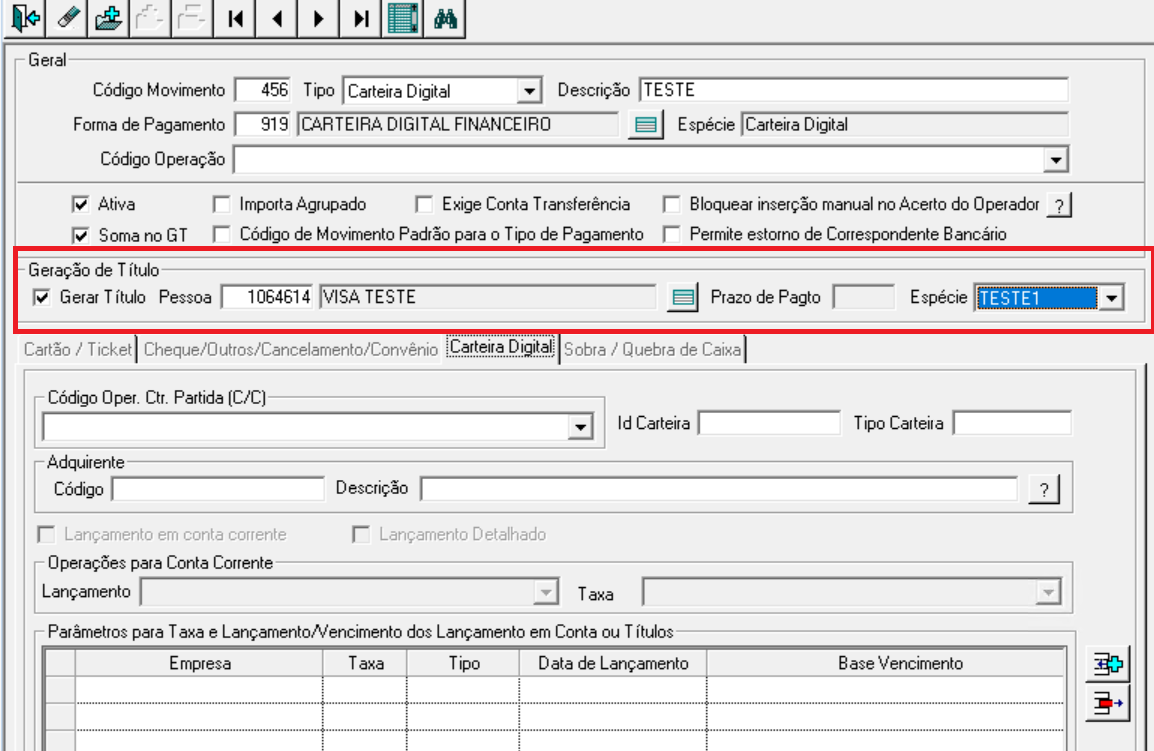The height and width of the screenshot is (751, 1154).
Task: Click the Id Carteira field
Action: [769, 423]
